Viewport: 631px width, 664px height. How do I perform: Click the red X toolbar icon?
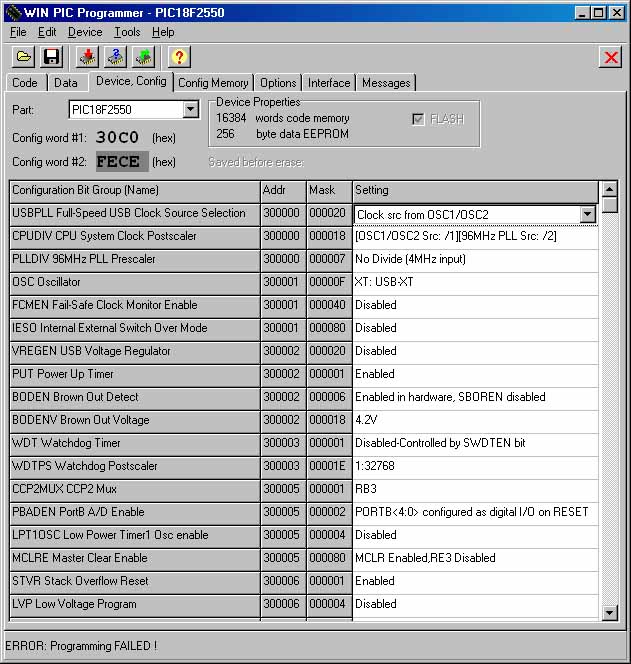click(610, 57)
